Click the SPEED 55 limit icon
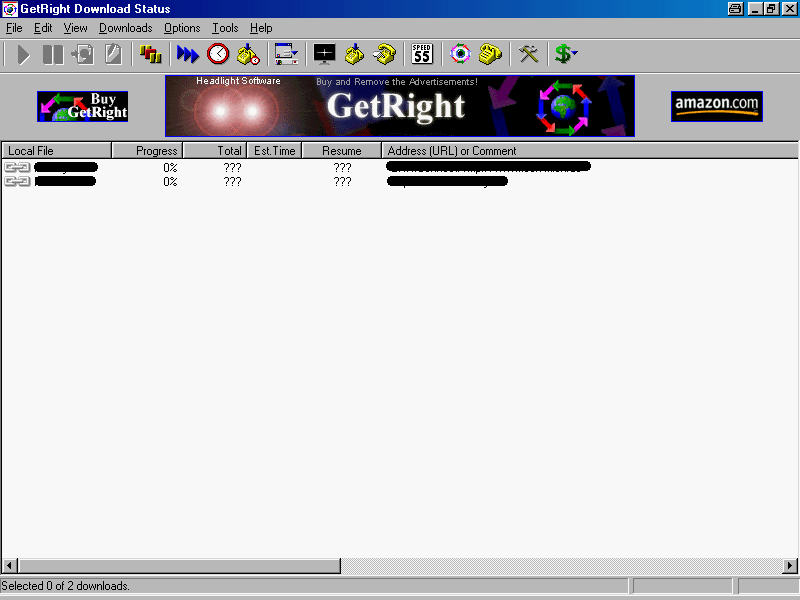Viewport: 800px width, 600px height. pos(422,54)
